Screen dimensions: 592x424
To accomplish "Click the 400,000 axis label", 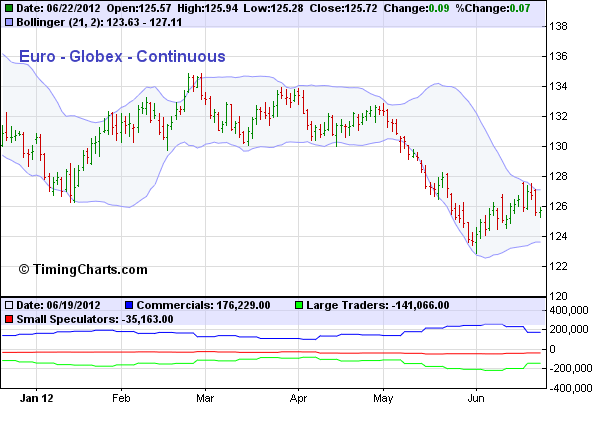I will pyautogui.click(x=569, y=310).
